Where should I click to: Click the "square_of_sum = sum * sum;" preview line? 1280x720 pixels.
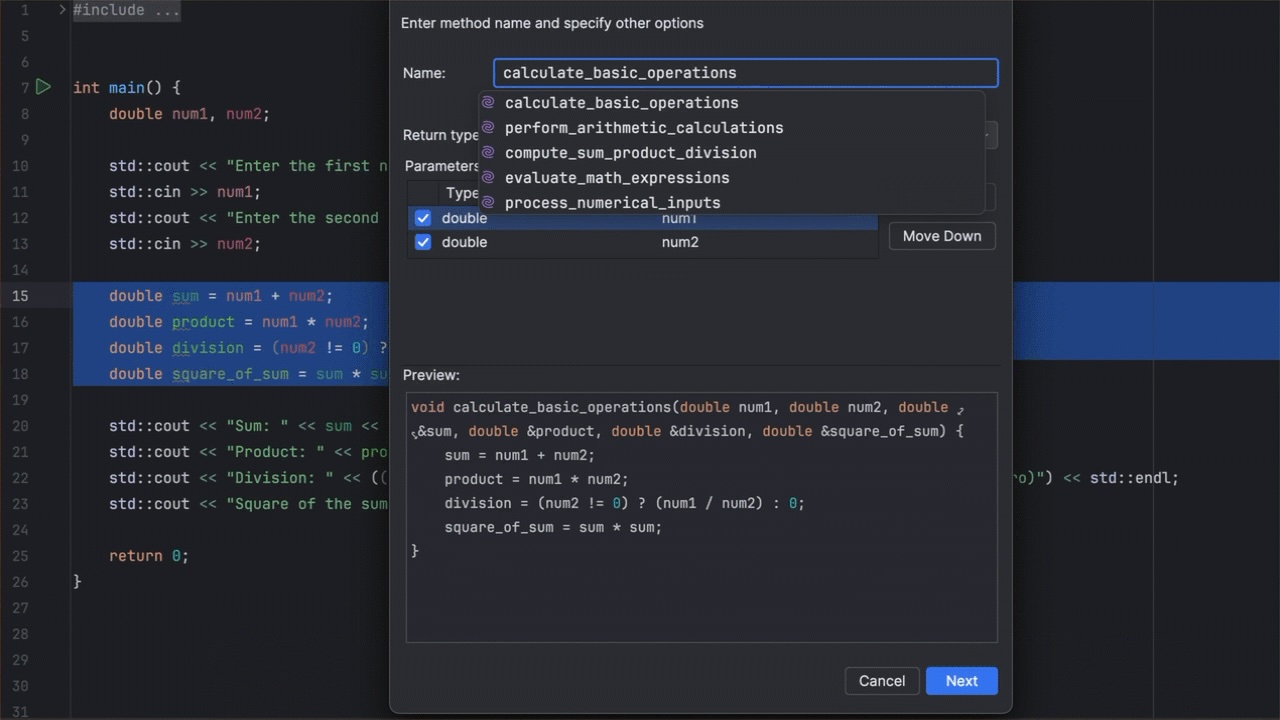click(x=553, y=527)
